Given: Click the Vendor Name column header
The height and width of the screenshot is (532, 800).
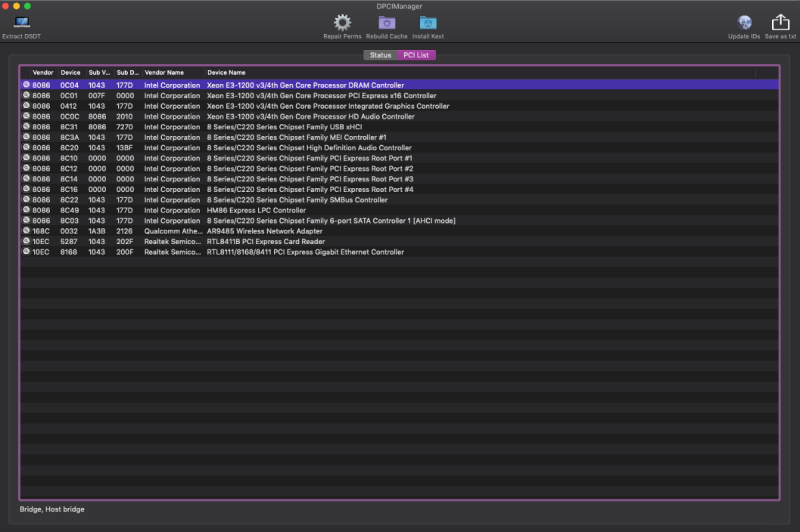Looking at the screenshot, I should click(164, 73).
